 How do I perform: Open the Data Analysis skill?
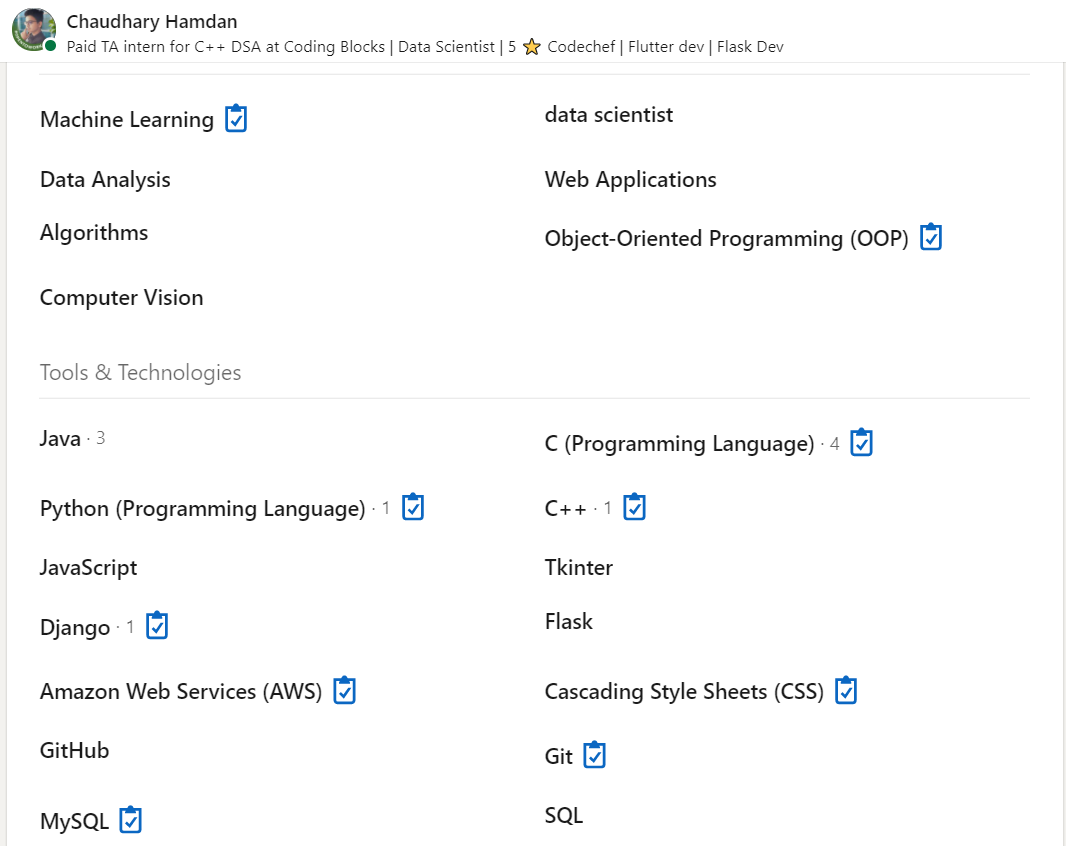(105, 180)
